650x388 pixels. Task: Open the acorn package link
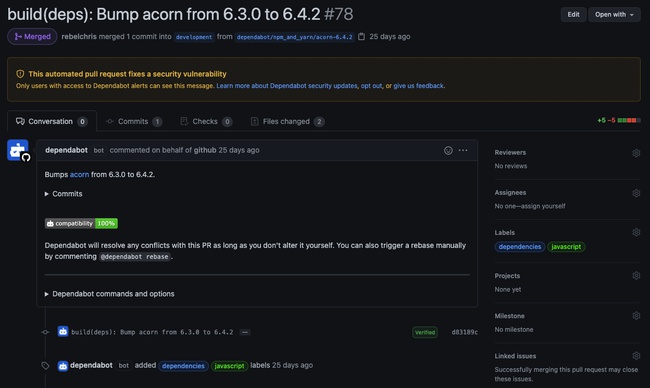79,175
